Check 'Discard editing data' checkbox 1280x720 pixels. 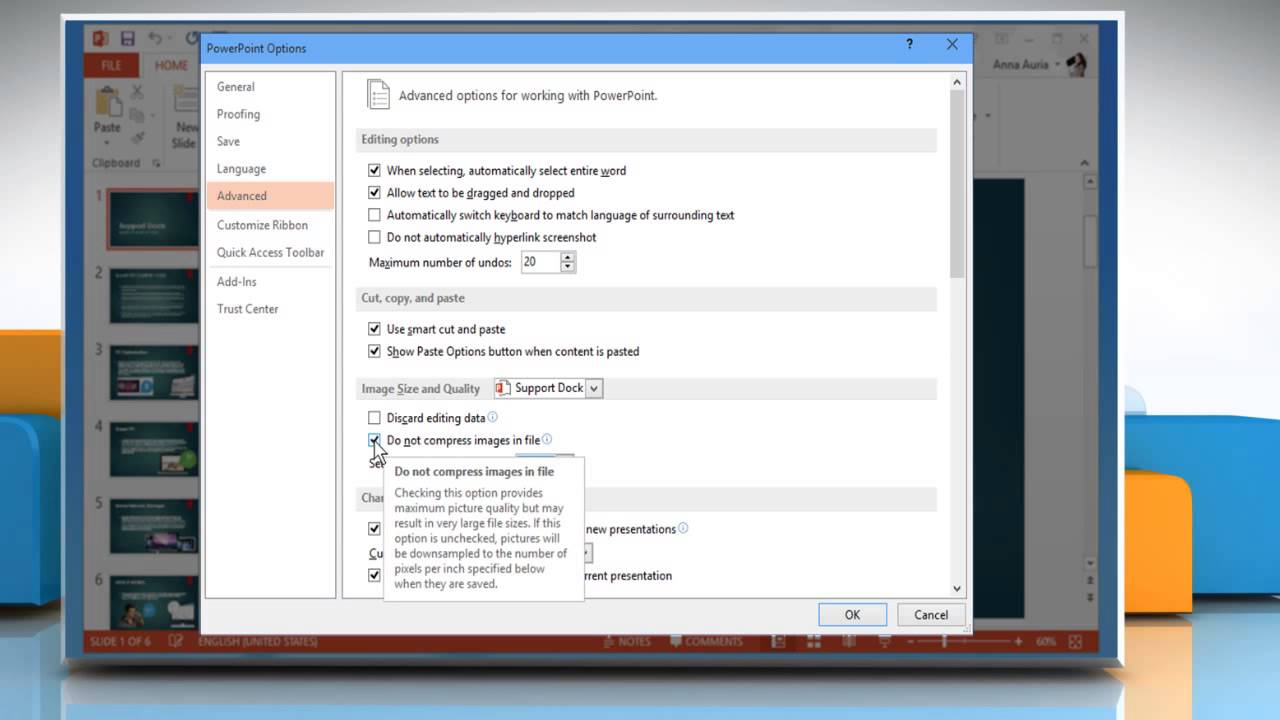click(x=374, y=418)
